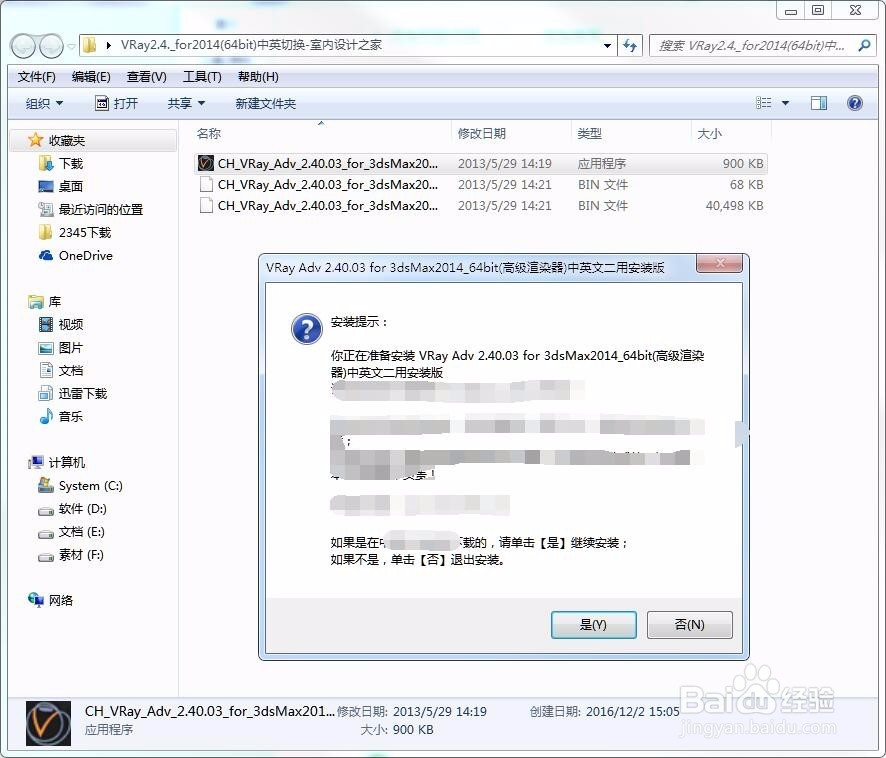Open 素材 (F:) drive
Image resolution: width=886 pixels, height=758 pixels.
click(x=71, y=555)
